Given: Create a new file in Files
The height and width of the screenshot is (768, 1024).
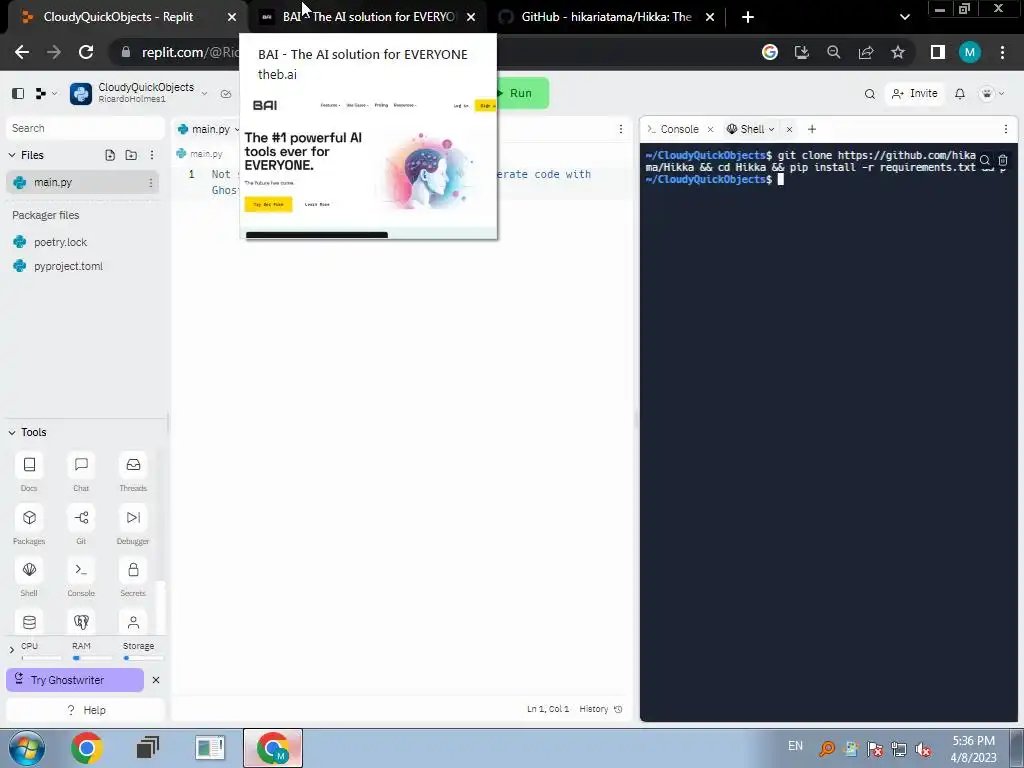Looking at the screenshot, I should click(x=110, y=155).
